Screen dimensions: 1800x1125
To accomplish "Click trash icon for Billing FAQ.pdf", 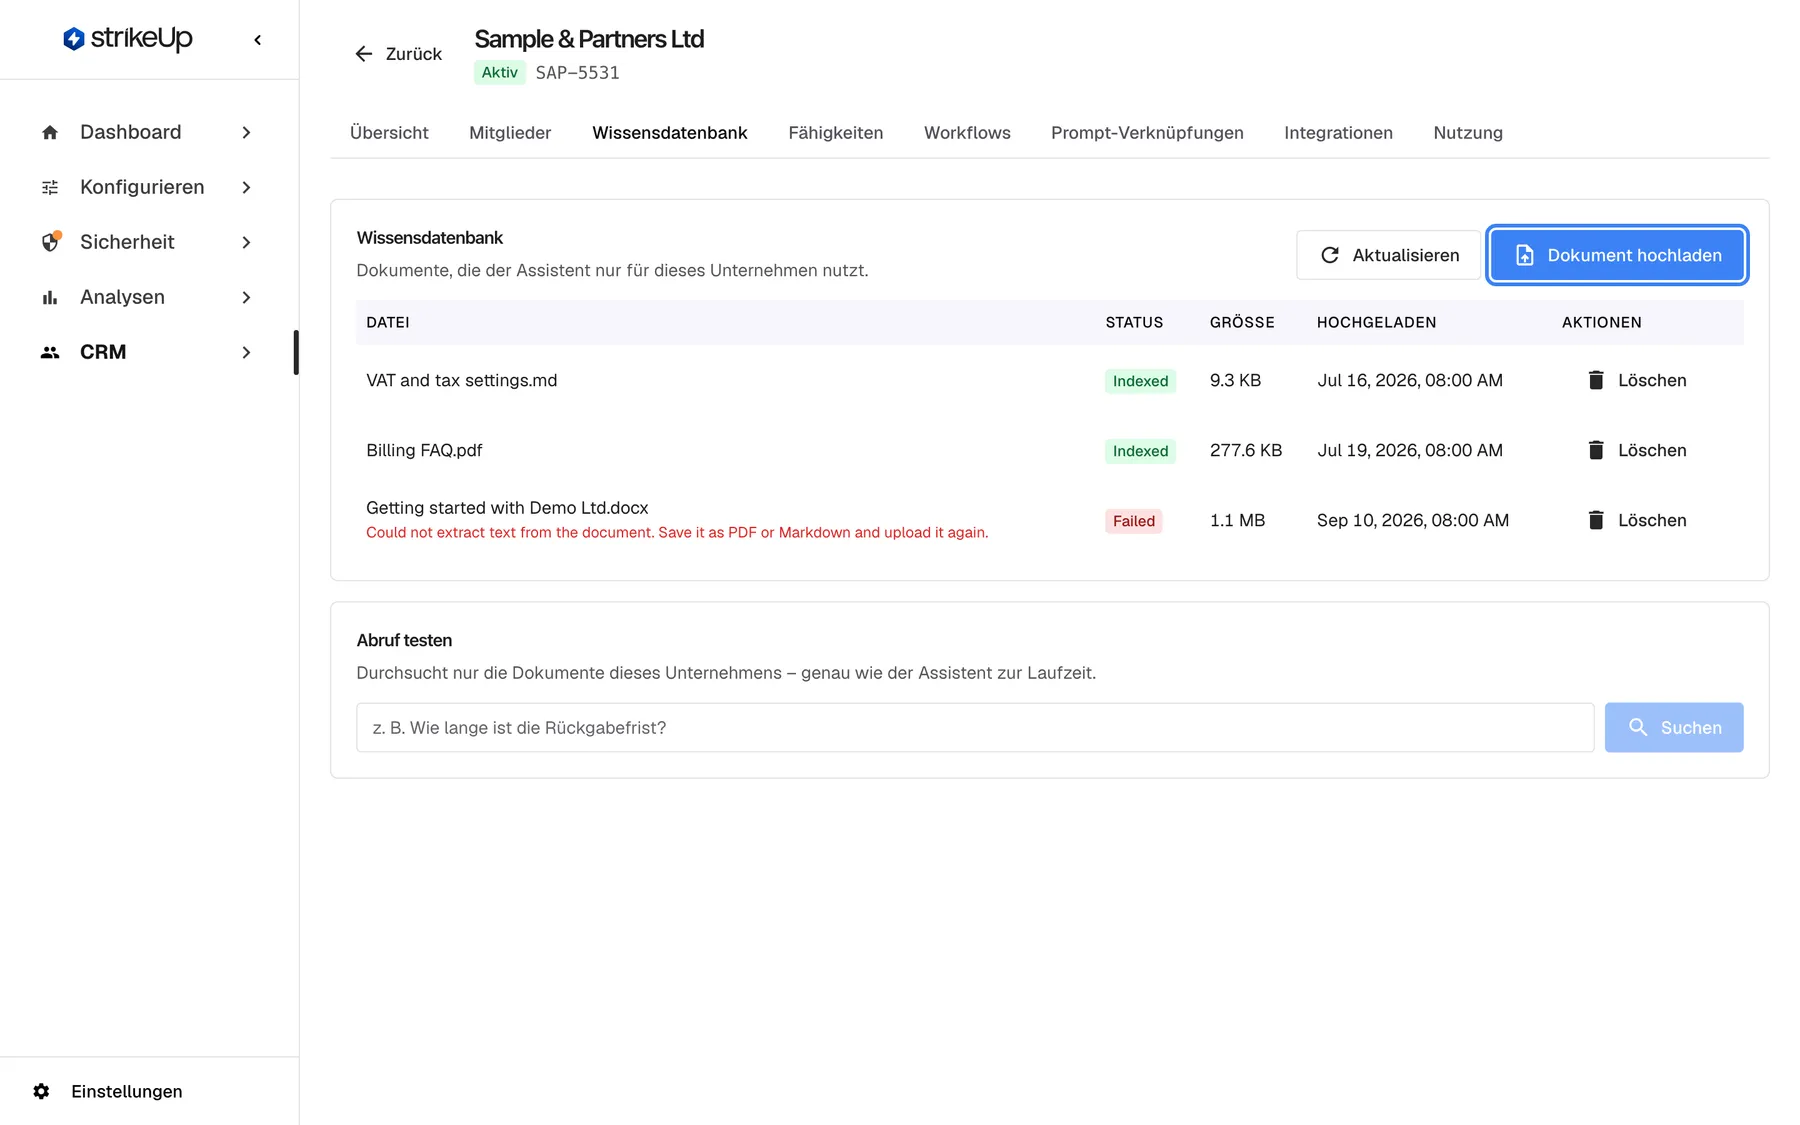I will [x=1596, y=450].
